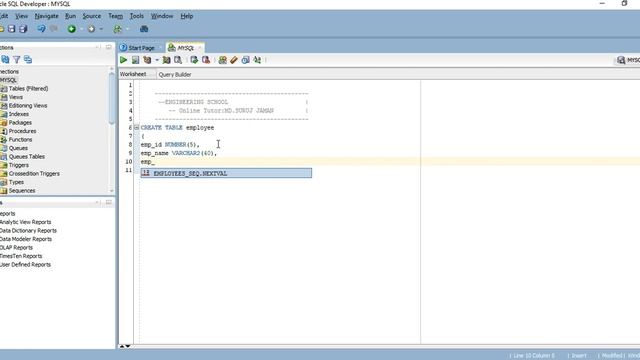This screenshot has height=360, width=640.
Task: Click the Autotrace icon
Action: coord(166,60)
